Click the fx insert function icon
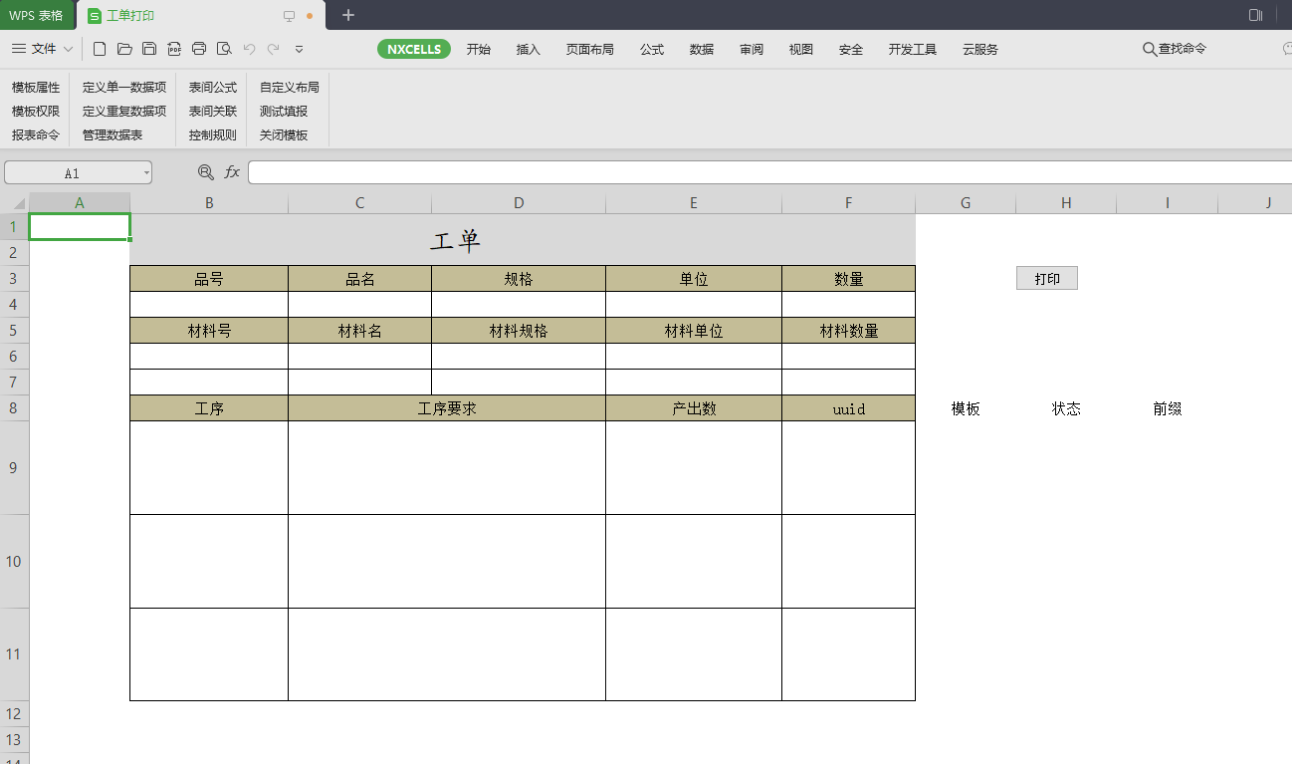 232,172
